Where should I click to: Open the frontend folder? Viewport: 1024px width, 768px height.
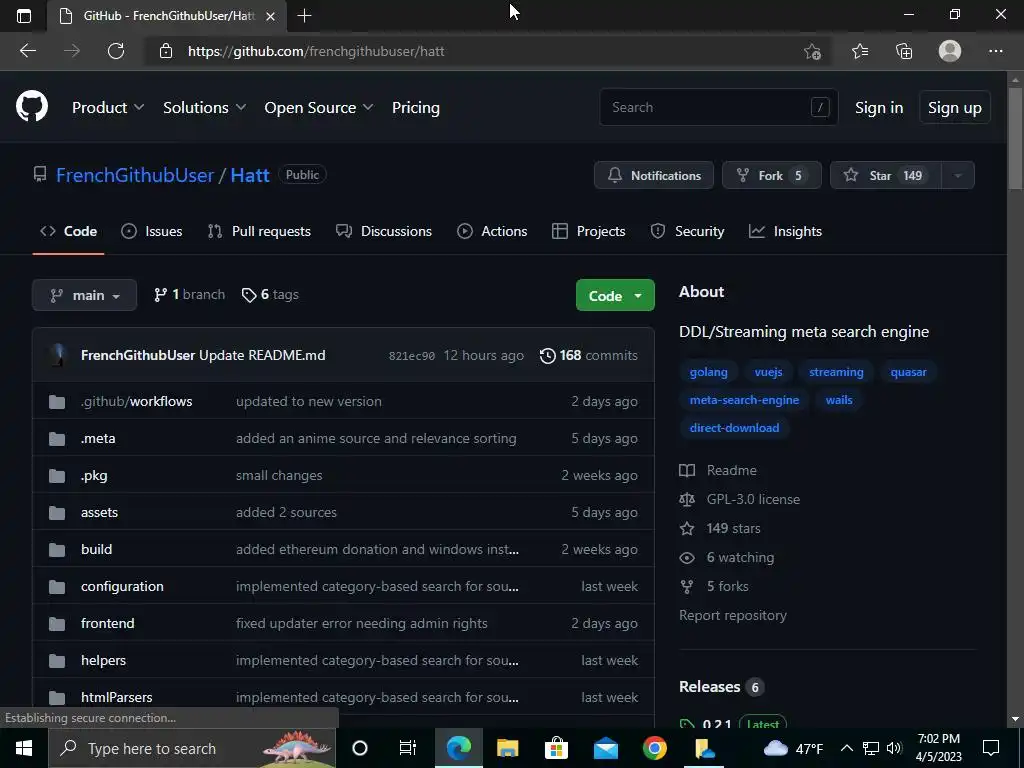tap(108, 624)
